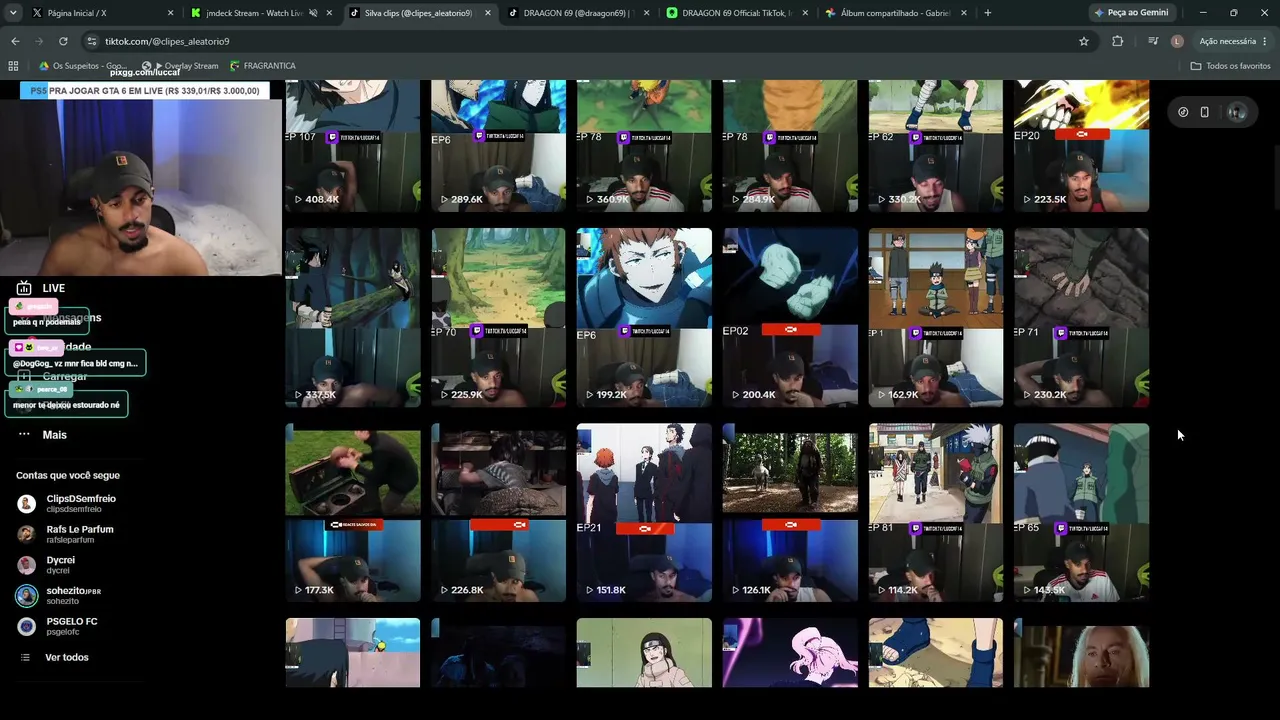Switch to the DRAAGON 69 (@draagon69) tab
Image resolution: width=1280 pixels, height=720 pixels.
580,13
